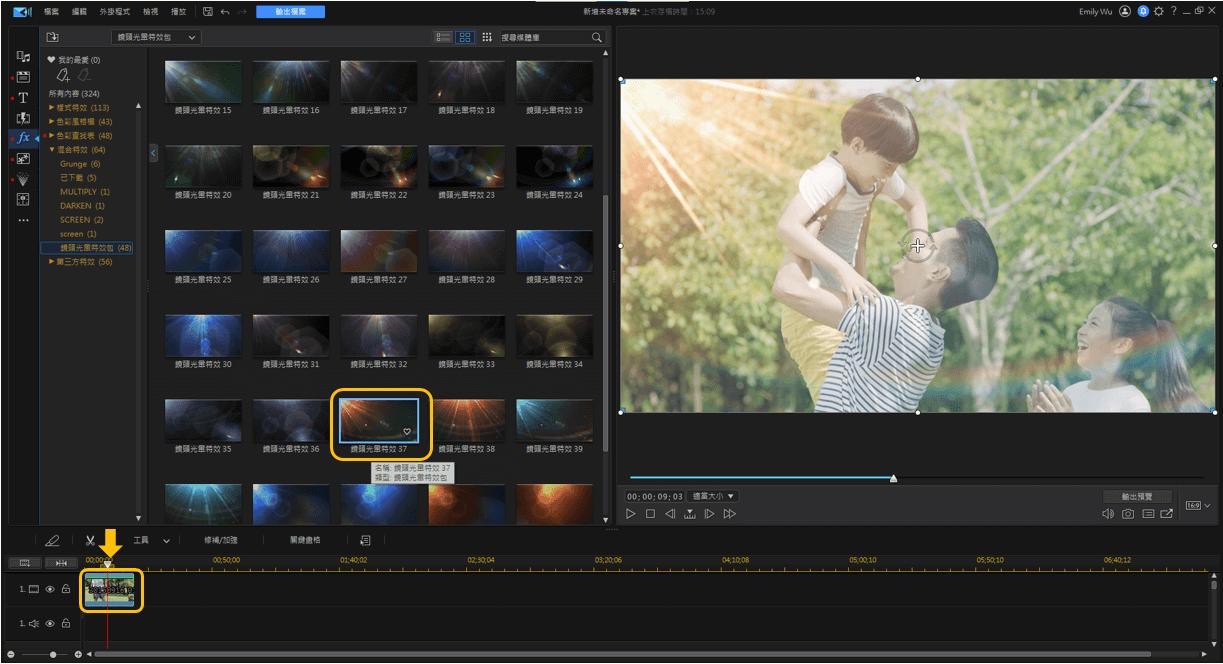Open the 編輯 menu

pos(79,11)
